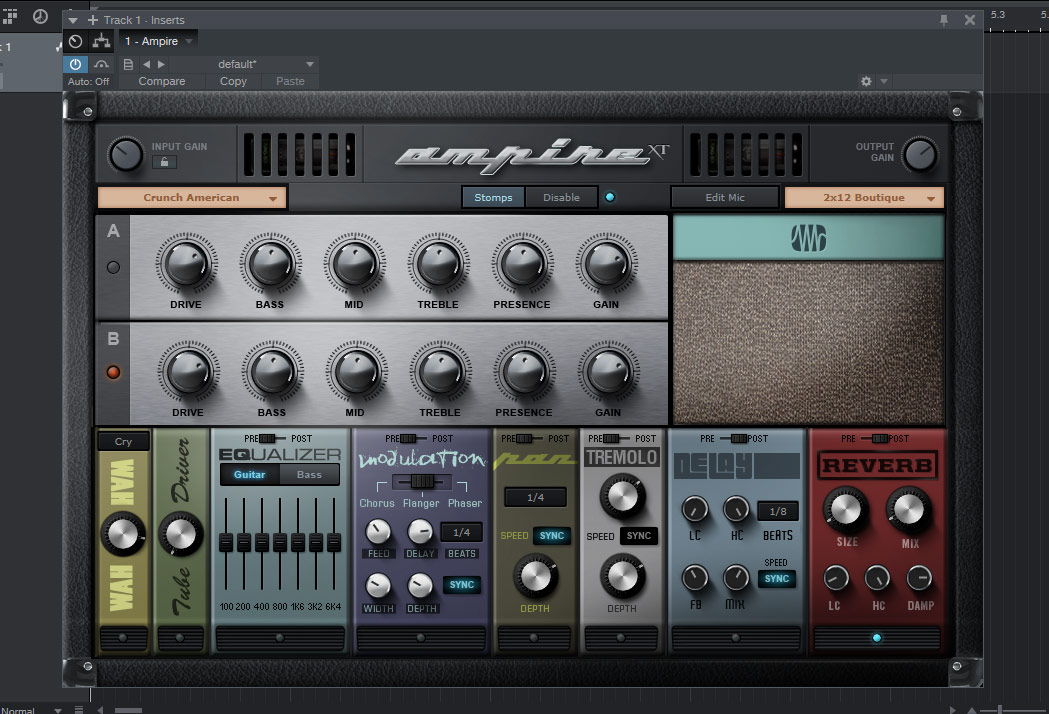Click the Disable stomps button
Image resolution: width=1049 pixels, height=714 pixels.
click(x=561, y=197)
